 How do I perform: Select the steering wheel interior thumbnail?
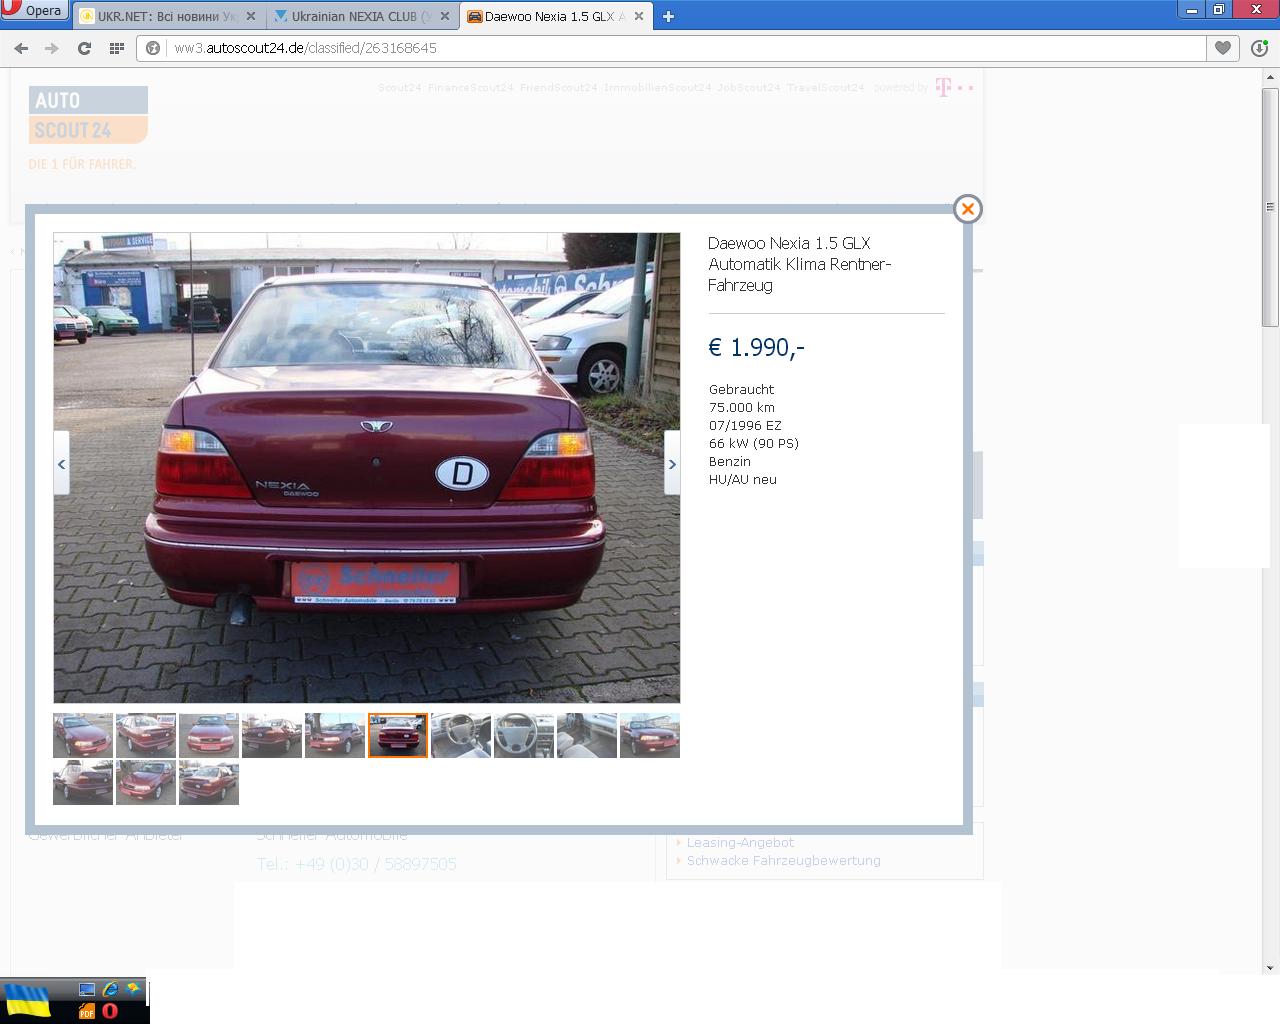523,735
